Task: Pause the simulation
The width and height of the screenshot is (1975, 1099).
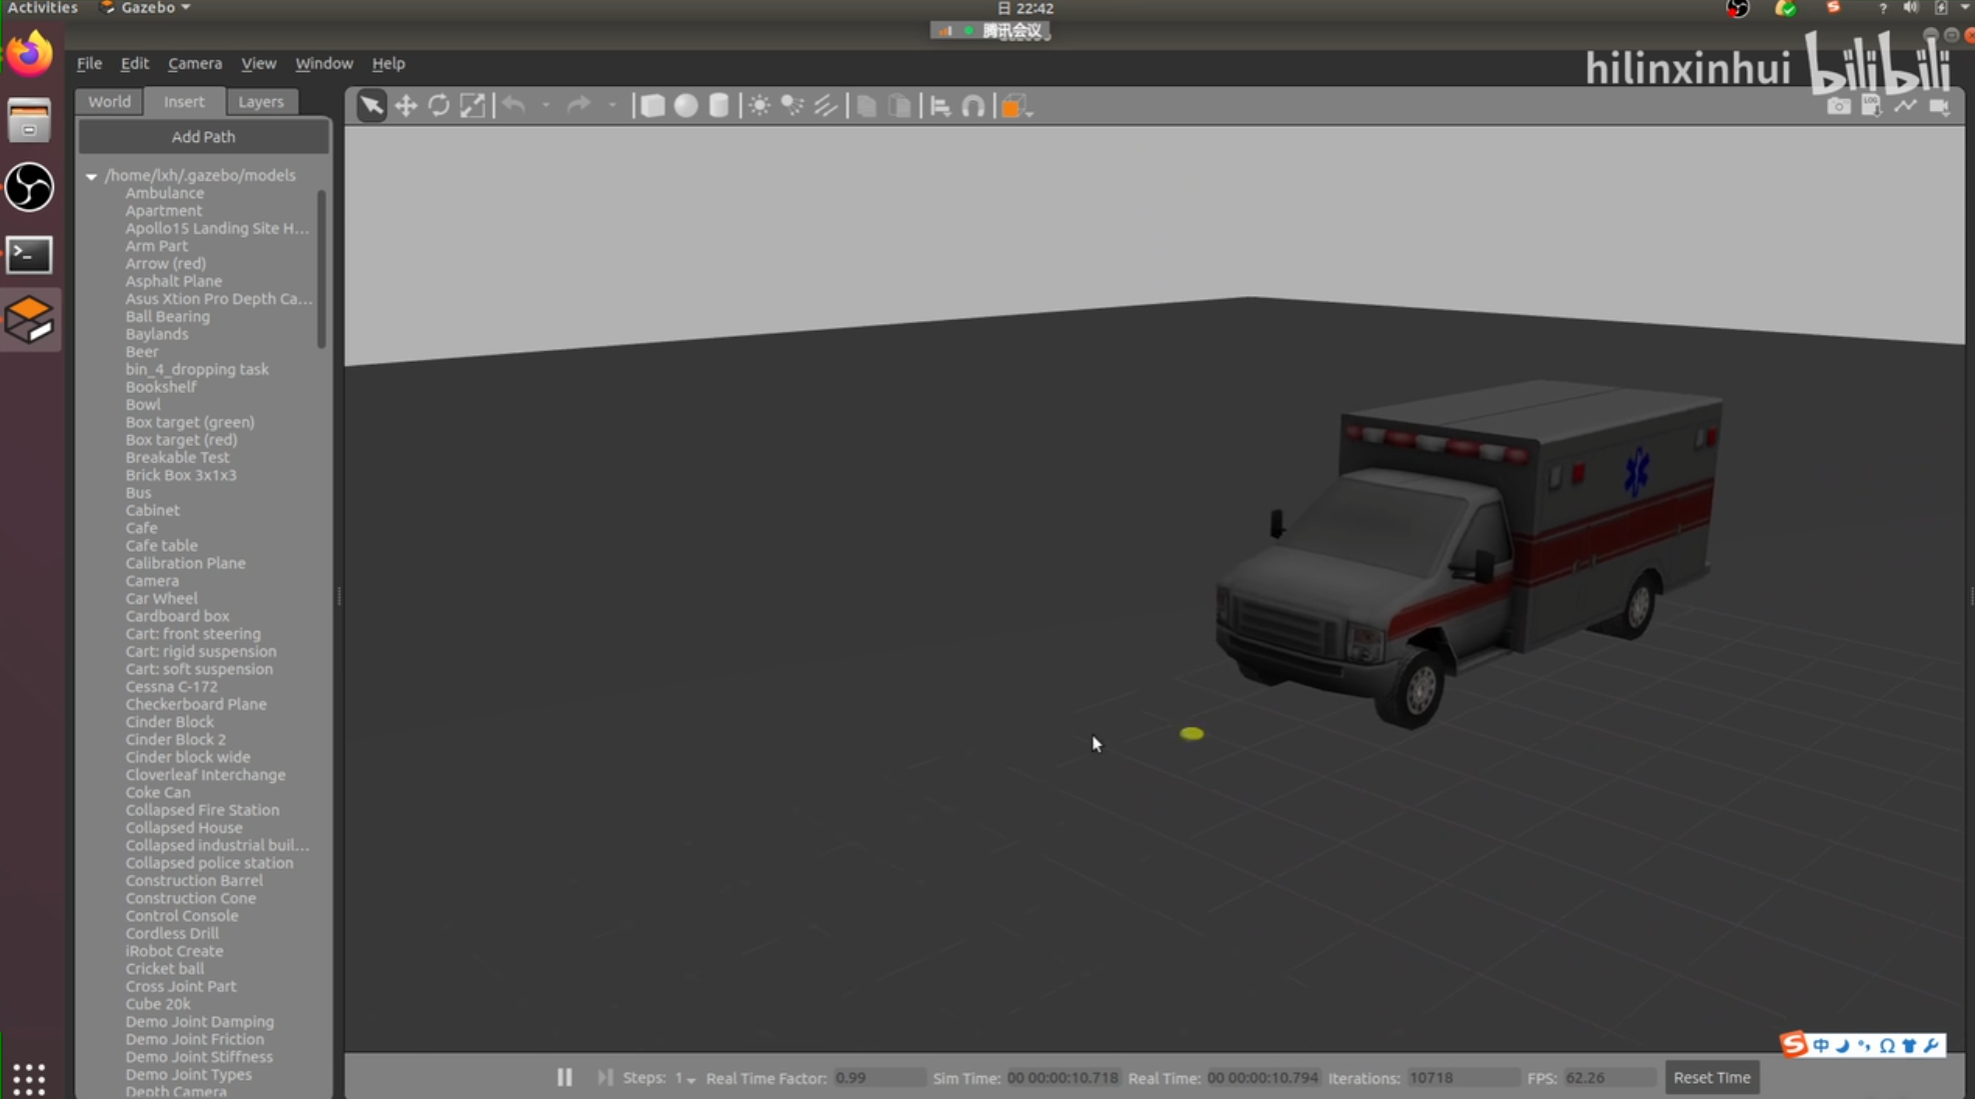Action: 564,1077
